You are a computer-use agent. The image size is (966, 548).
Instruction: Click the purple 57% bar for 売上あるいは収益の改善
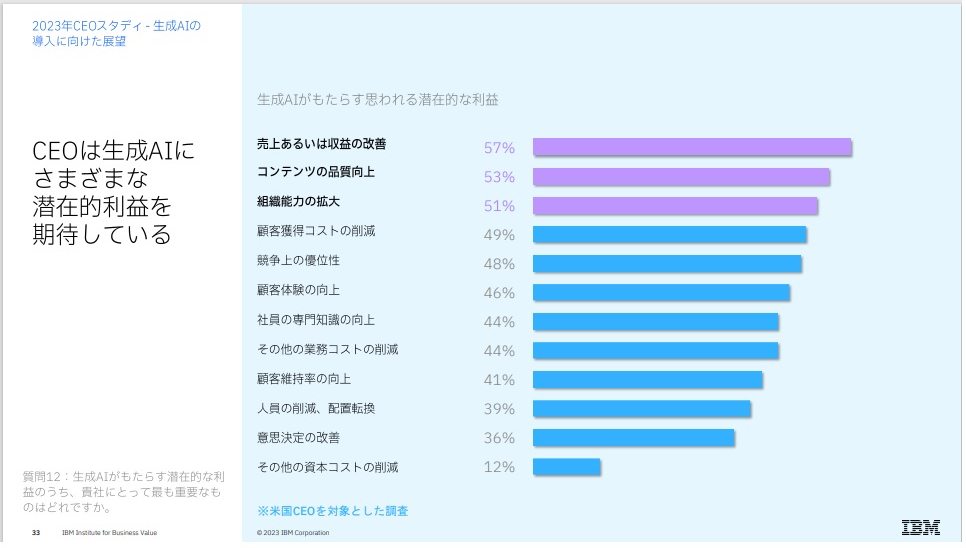point(691,147)
